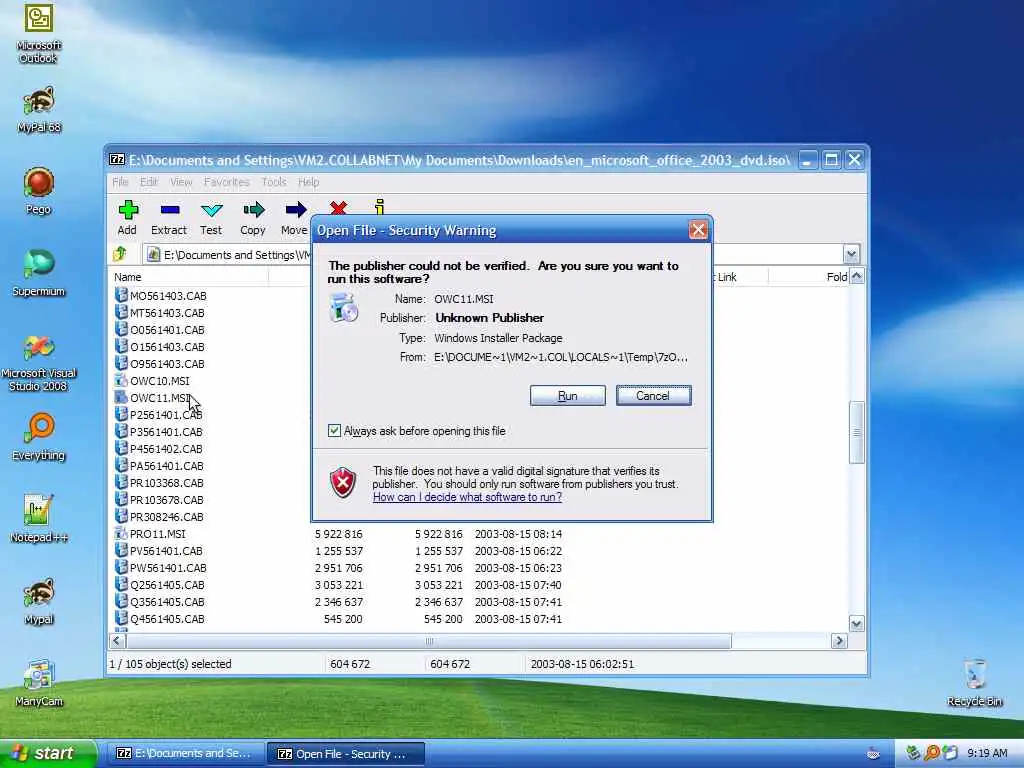Image resolution: width=1024 pixels, height=768 pixels.
Task: Click the vertical scrollbar thumb in file list
Action: (856, 432)
